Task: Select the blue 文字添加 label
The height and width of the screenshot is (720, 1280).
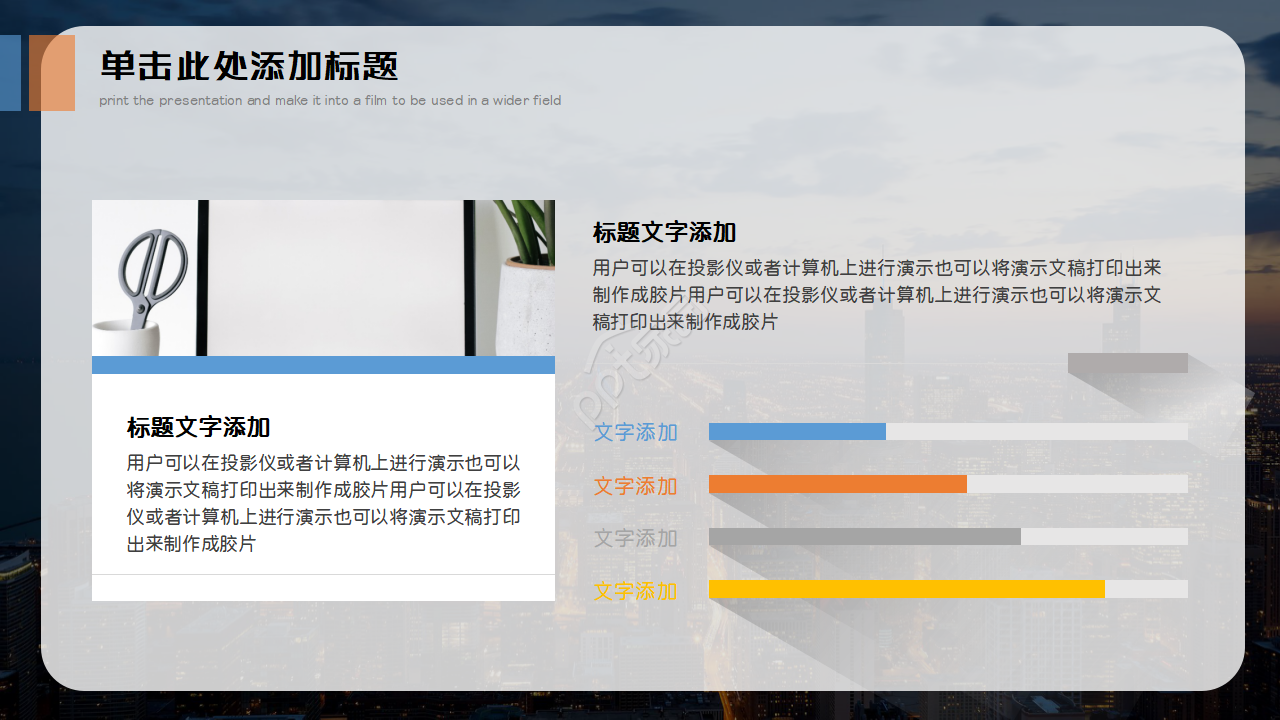Action: pyautogui.click(x=636, y=432)
